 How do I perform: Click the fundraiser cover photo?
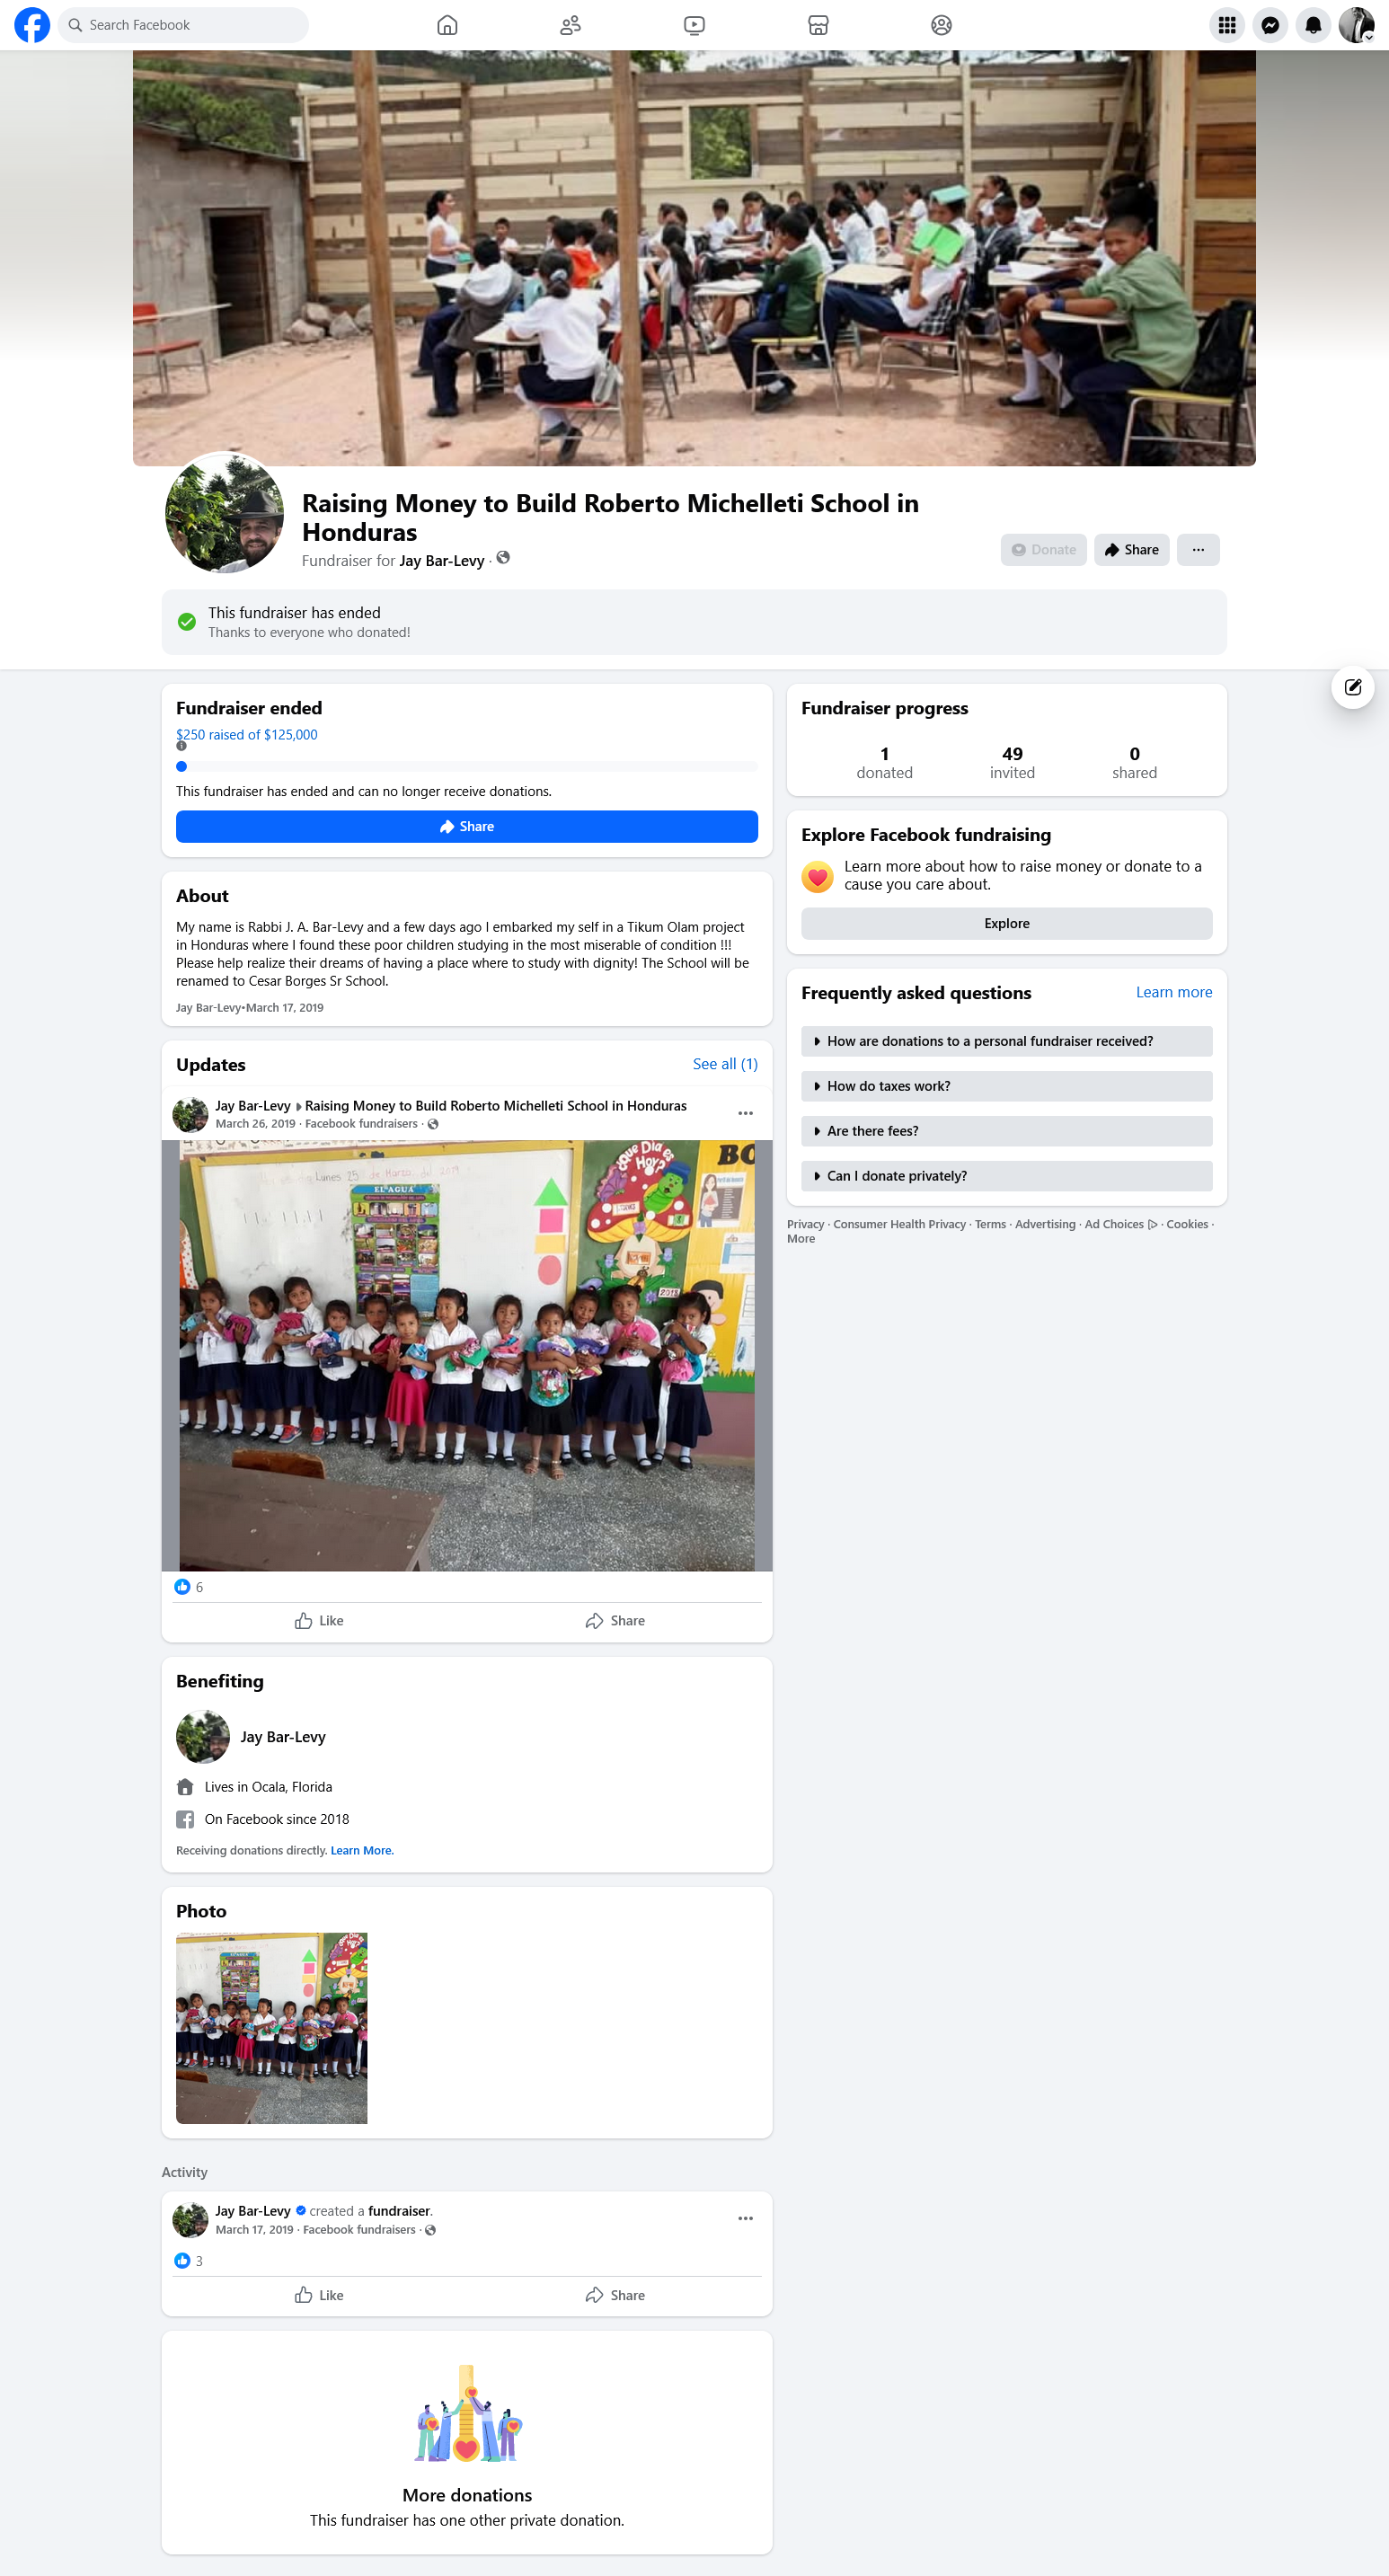coord(694,258)
